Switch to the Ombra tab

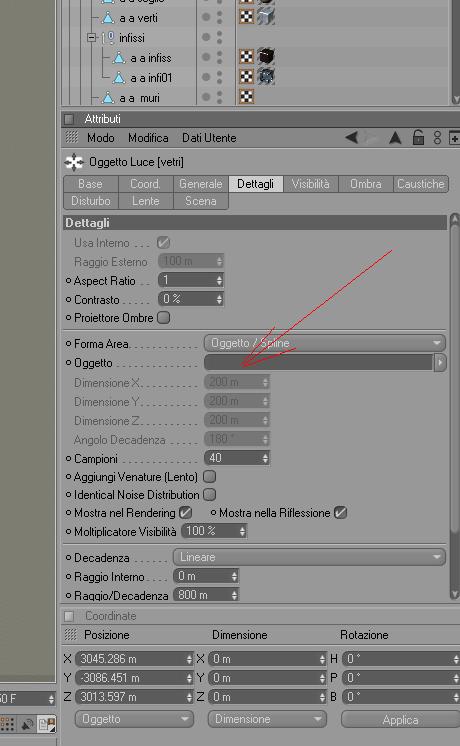(366, 184)
